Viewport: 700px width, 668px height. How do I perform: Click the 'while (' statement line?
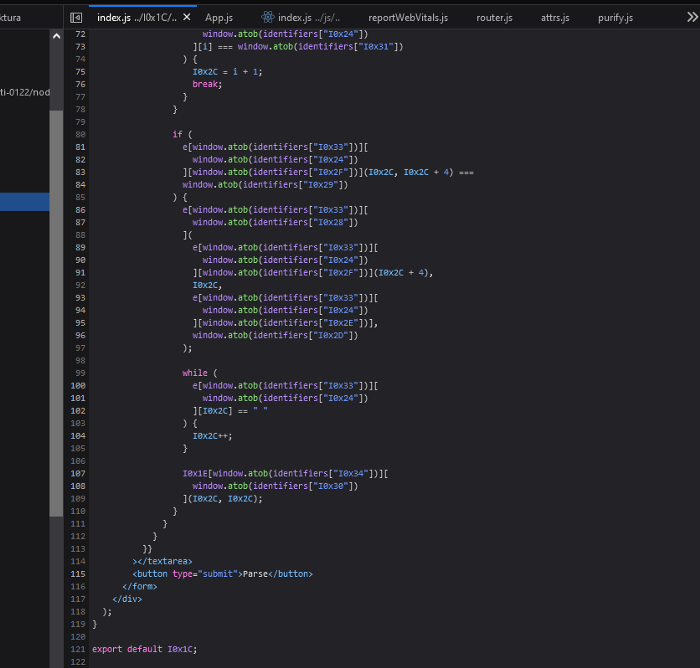(x=195, y=372)
